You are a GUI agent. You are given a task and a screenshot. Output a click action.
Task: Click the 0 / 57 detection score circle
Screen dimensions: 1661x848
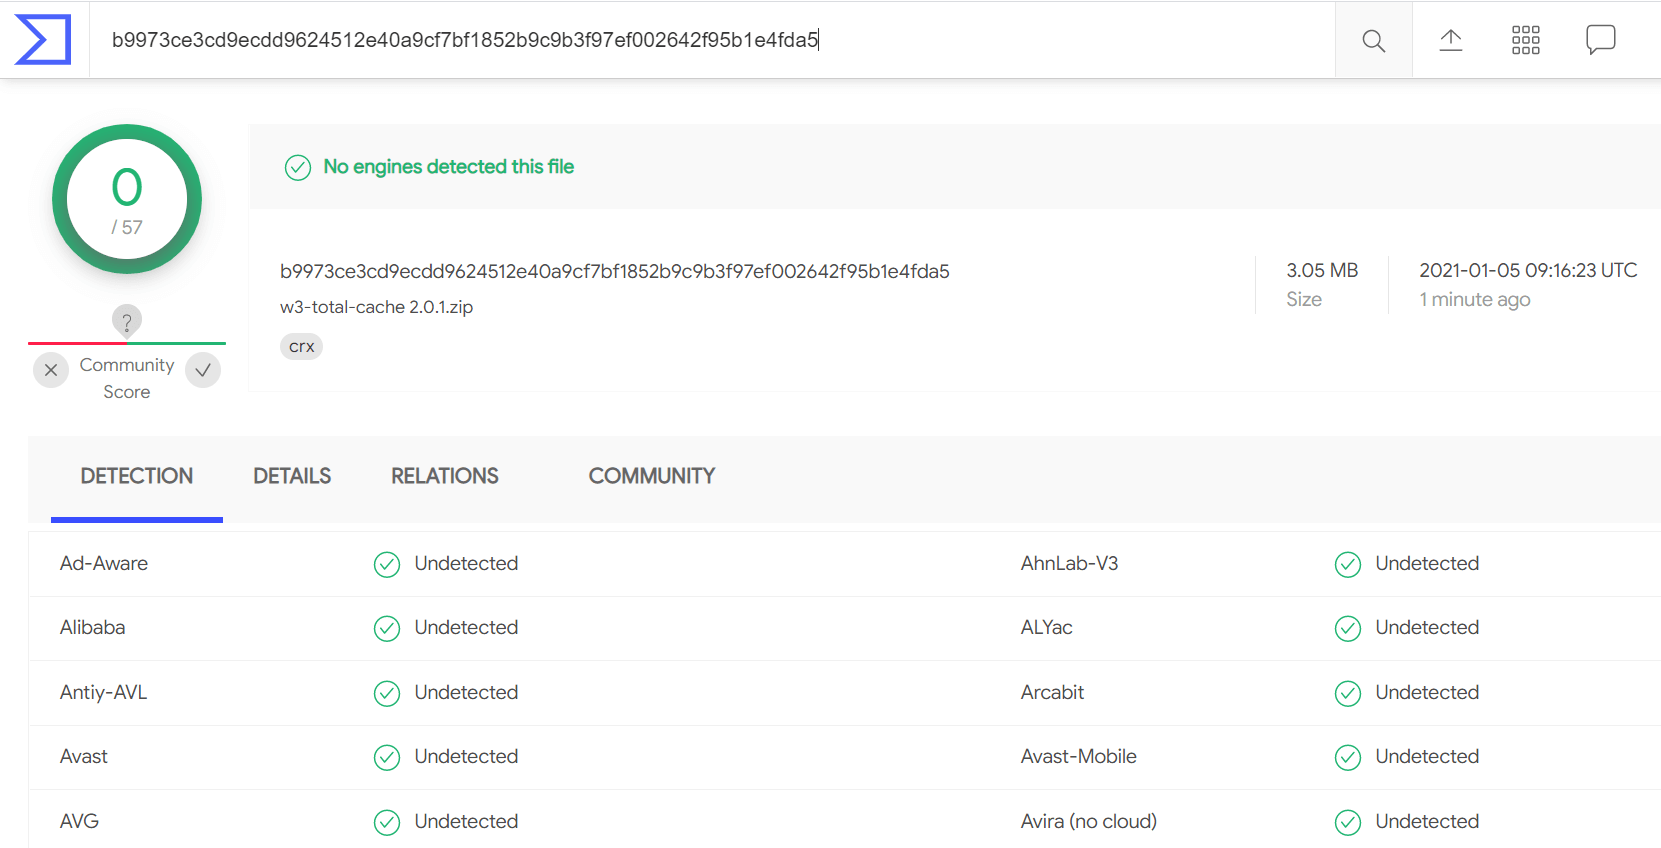(127, 199)
